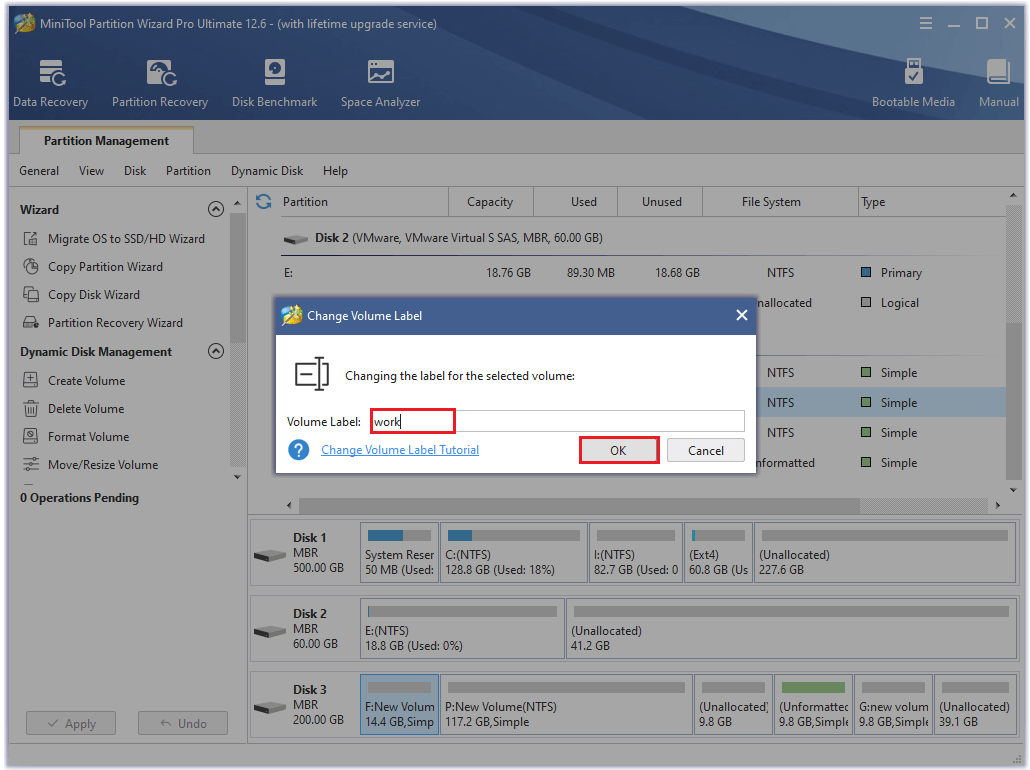The height and width of the screenshot is (770, 1030).
Task: Open the Change Volume Label Tutorial link
Action: [x=400, y=450]
